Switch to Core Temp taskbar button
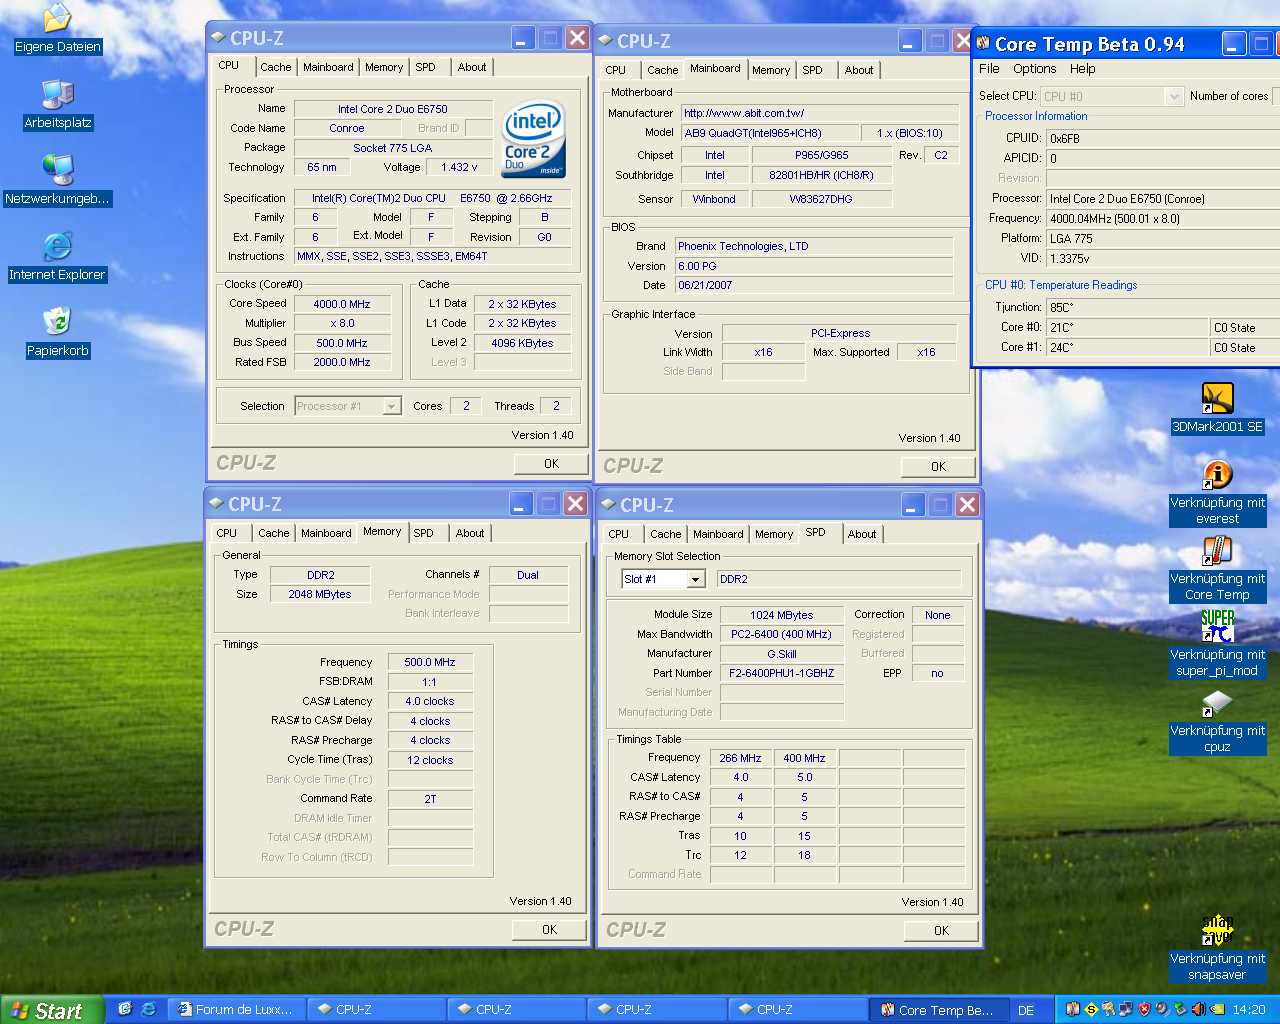The image size is (1280, 1024). tap(937, 1010)
